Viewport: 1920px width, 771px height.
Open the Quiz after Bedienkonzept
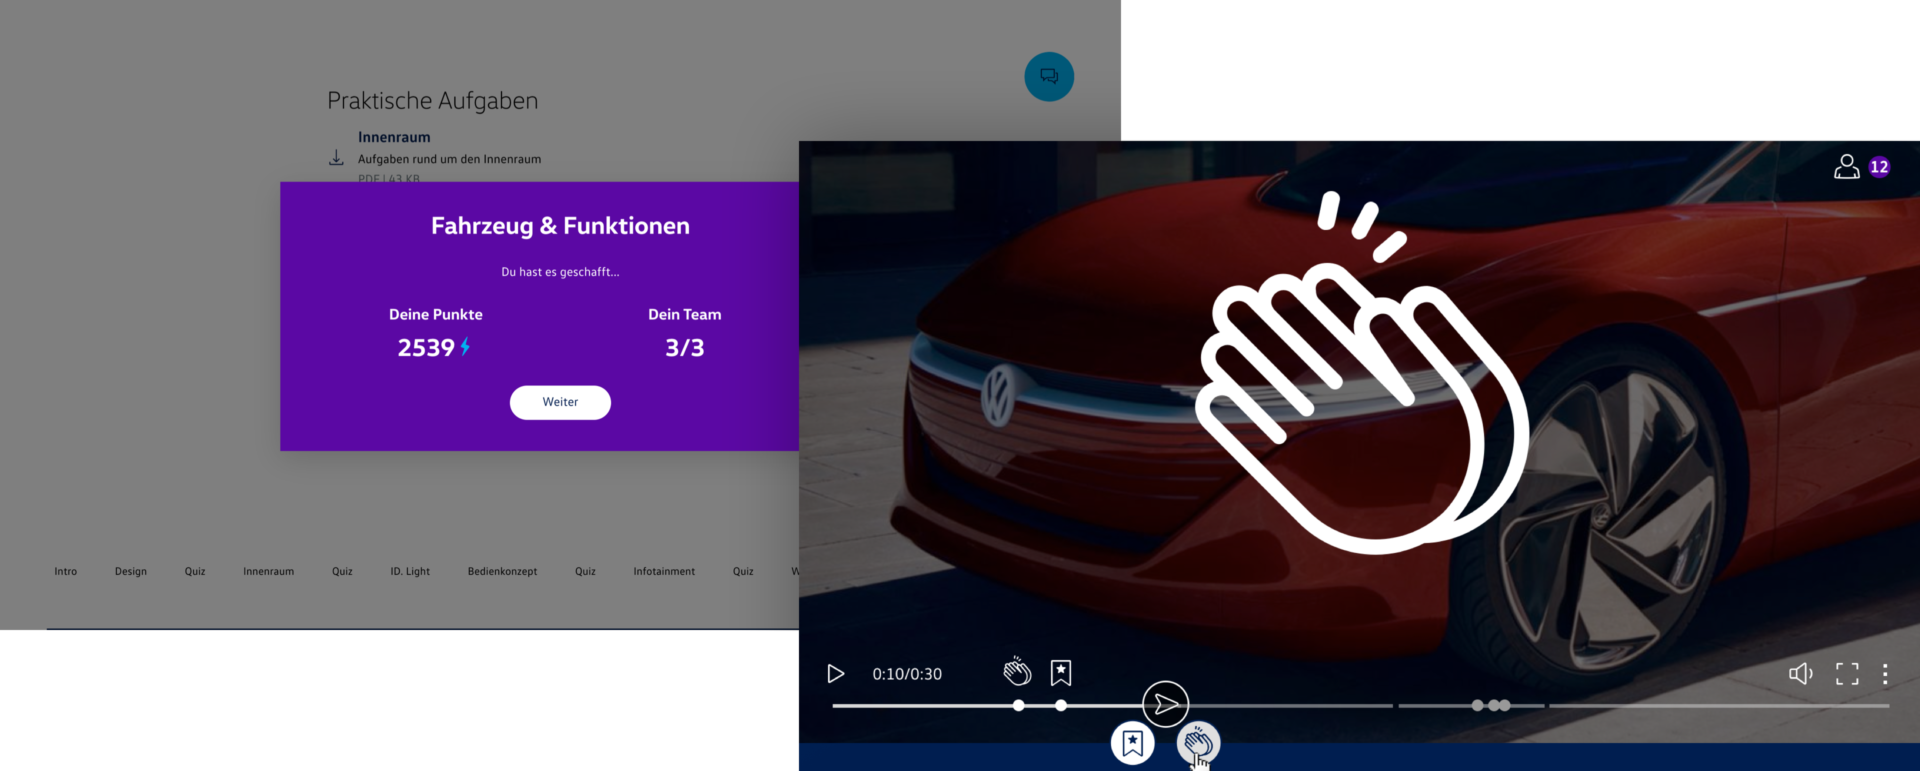click(x=585, y=571)
